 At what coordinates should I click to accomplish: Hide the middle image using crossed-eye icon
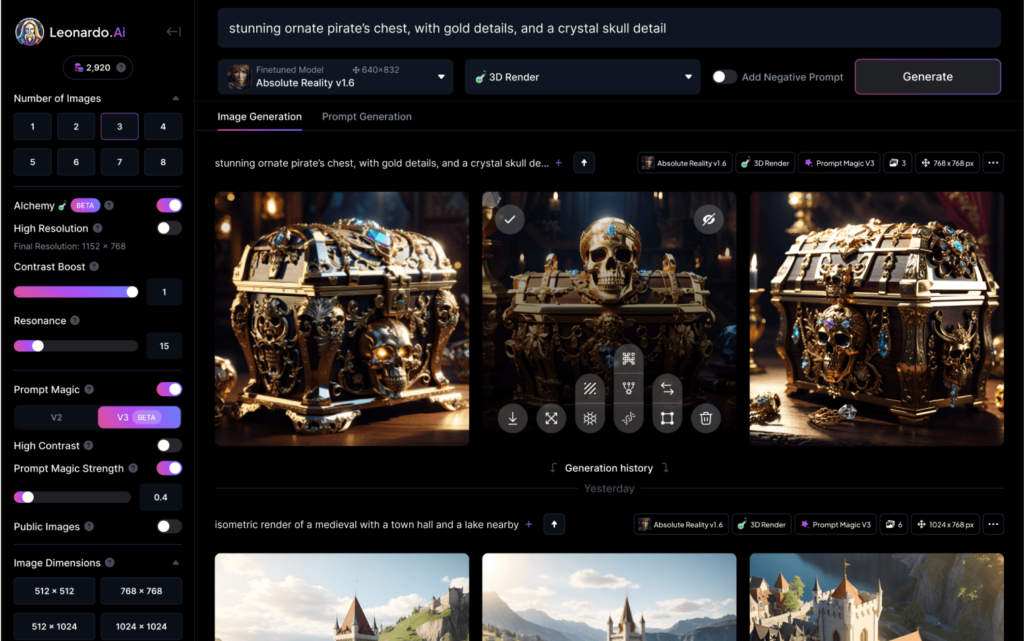pyautogui.click(x=708, y=219)
